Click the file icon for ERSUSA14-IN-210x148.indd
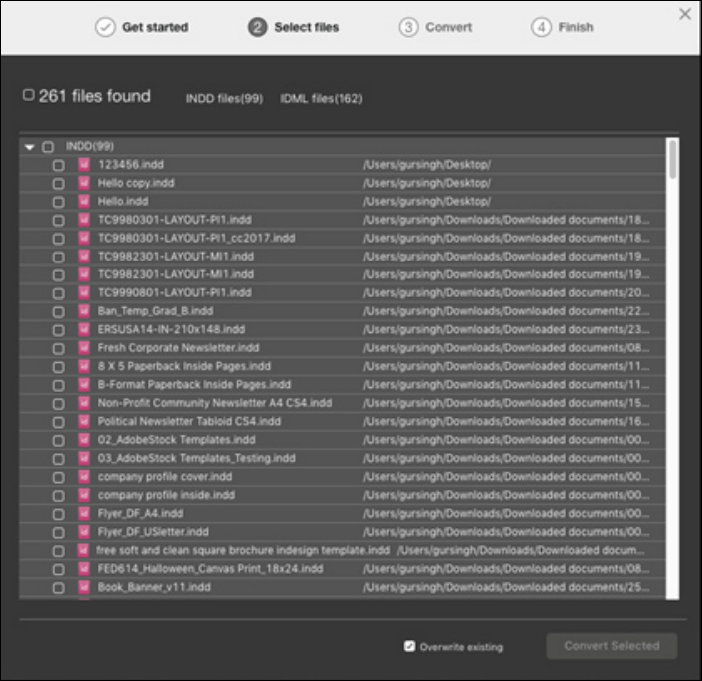The width and height of the screenshot is (702, 681). click(x=84, y=330)
